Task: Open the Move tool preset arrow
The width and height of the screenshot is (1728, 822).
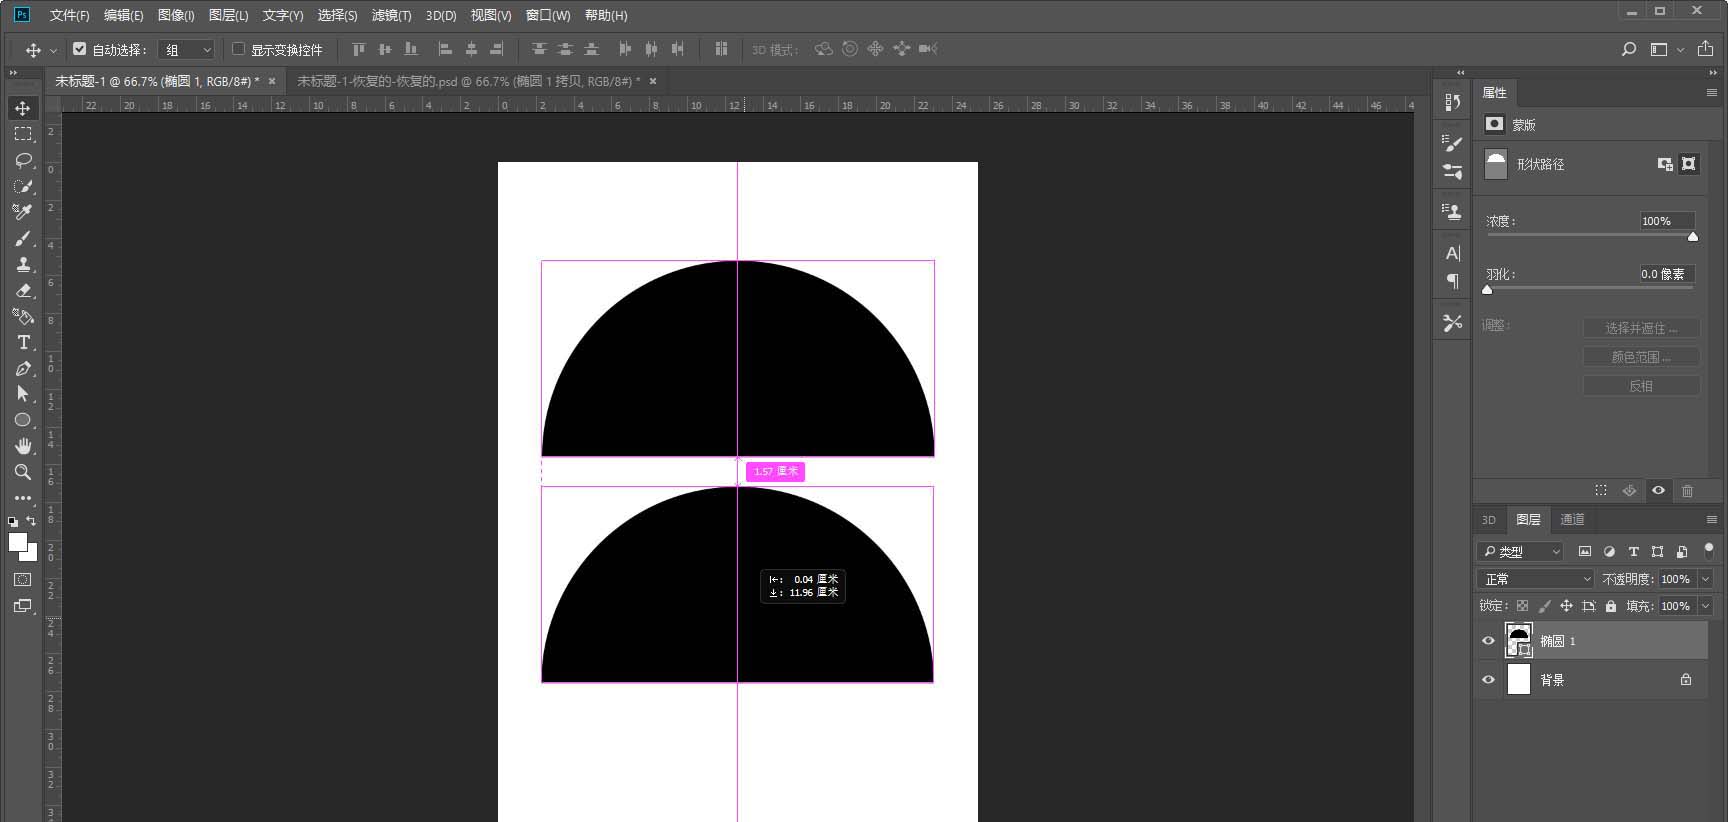Action: point(53,50)
